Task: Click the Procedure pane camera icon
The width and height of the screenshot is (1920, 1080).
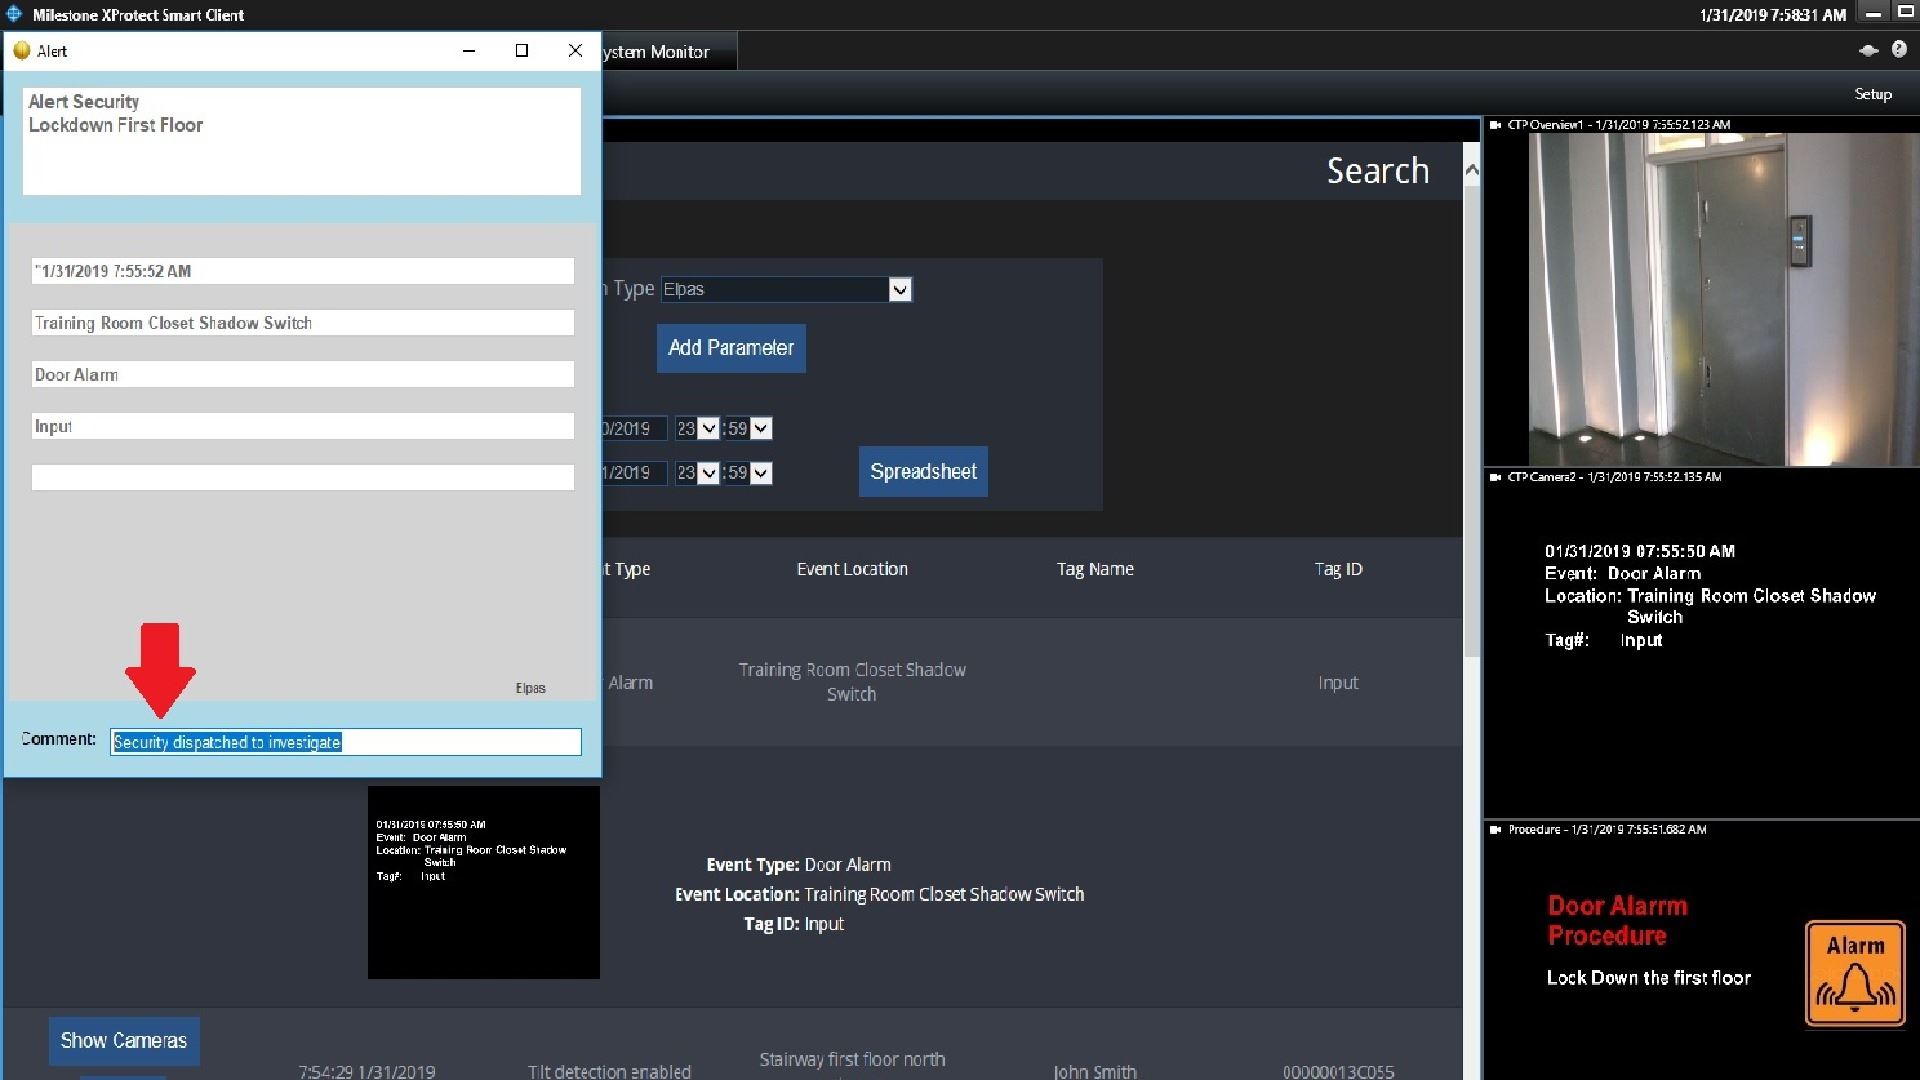Action: pyautogui.click(x=1495, y=829)
